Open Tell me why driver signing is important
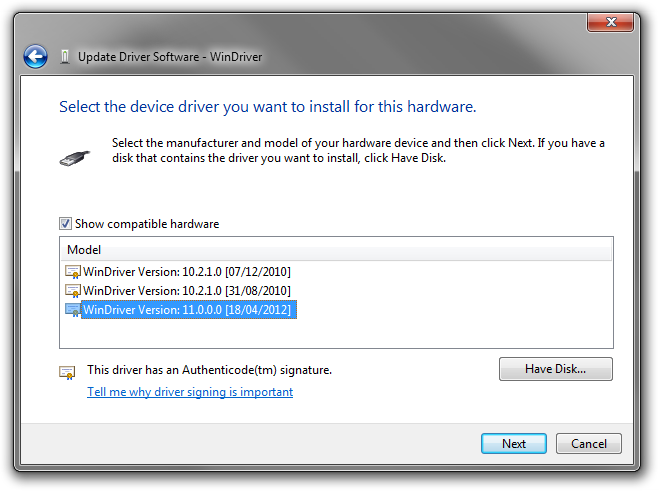This screenshot has width=660, height=491. [190, 392]
